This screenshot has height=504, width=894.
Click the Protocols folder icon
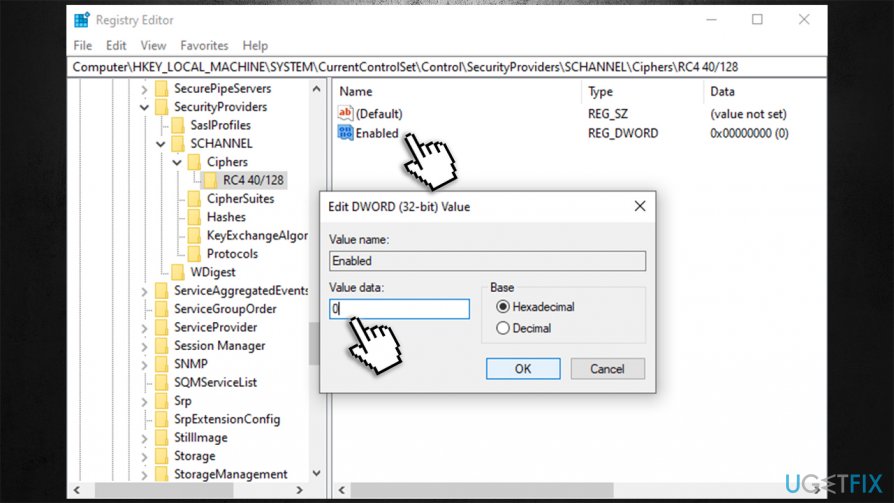click(x=194, y=254)
